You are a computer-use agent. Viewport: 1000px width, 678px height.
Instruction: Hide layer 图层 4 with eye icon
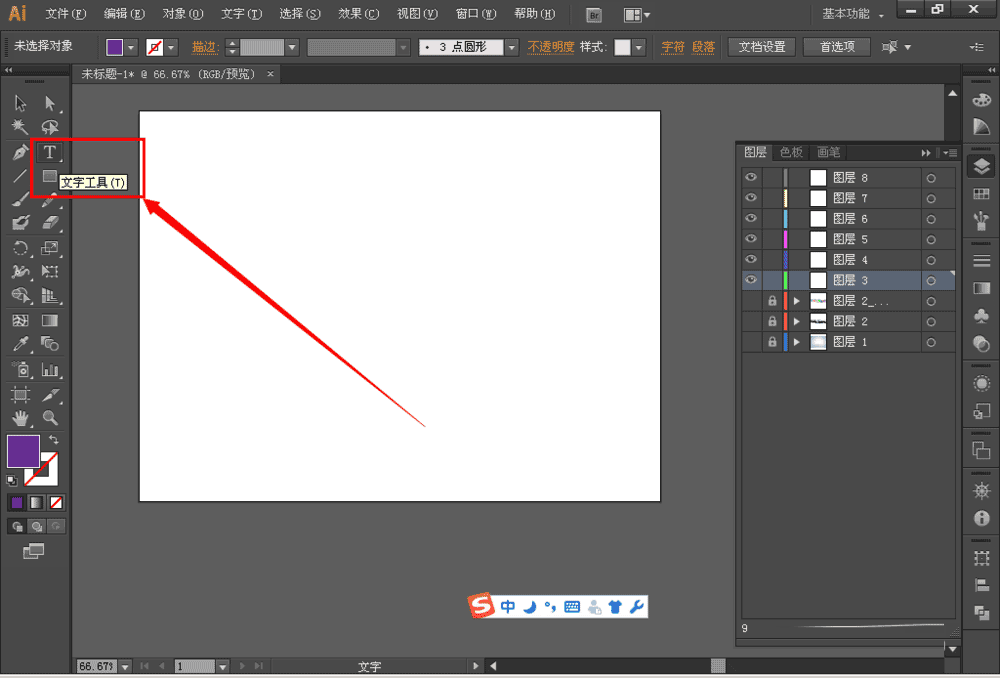tap(751, 259)
